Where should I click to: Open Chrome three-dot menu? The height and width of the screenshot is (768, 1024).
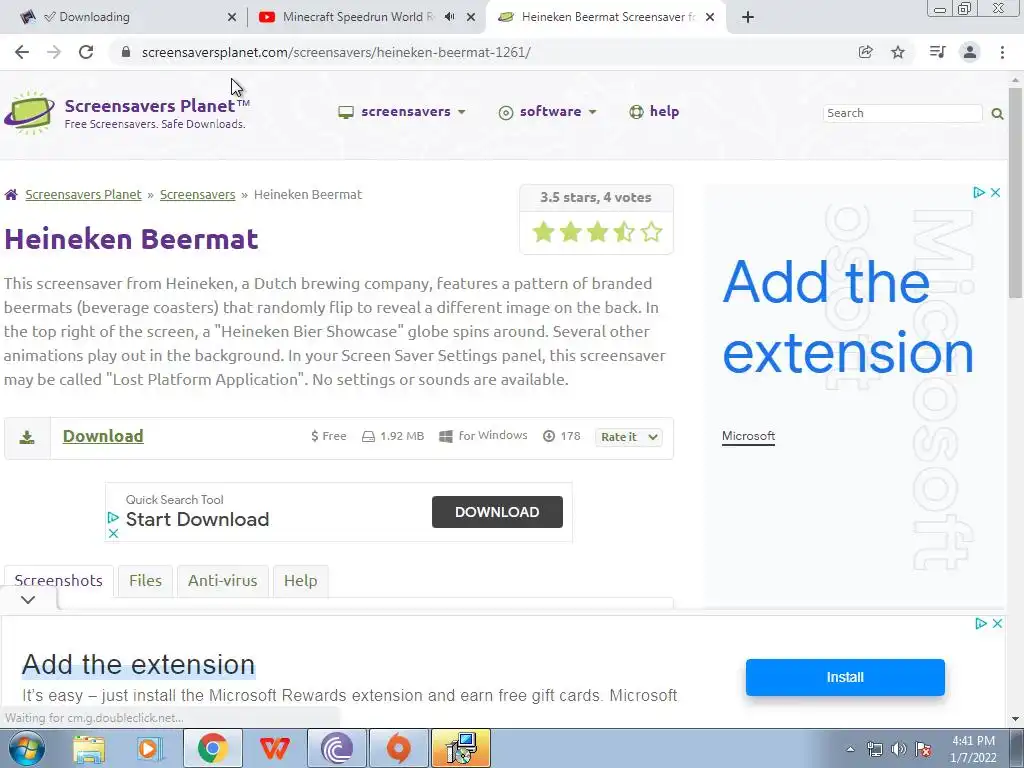(x=1002, y=52)
